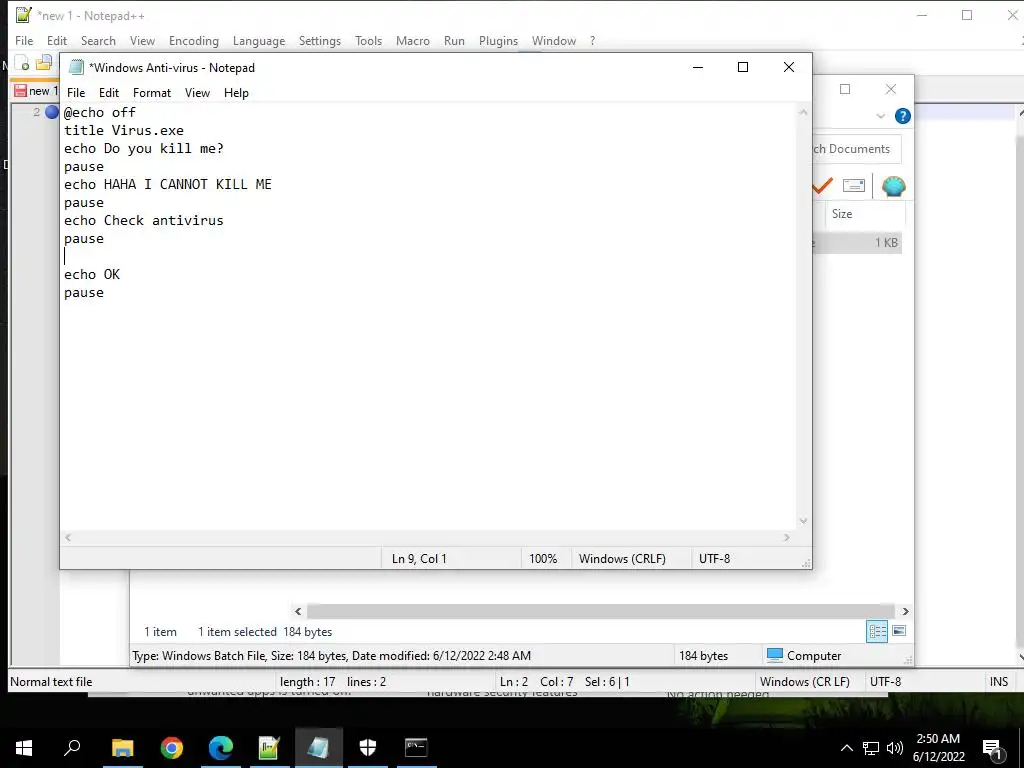Open the Notepad++ Run menu
This screenshot has width=1024, height=768.
[454, 40]
